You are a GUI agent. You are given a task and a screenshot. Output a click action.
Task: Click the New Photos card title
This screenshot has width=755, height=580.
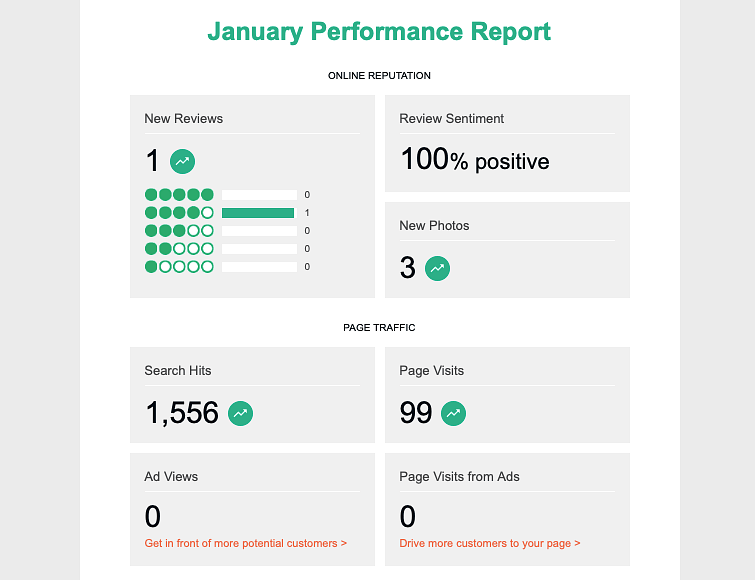pos(434,226)
